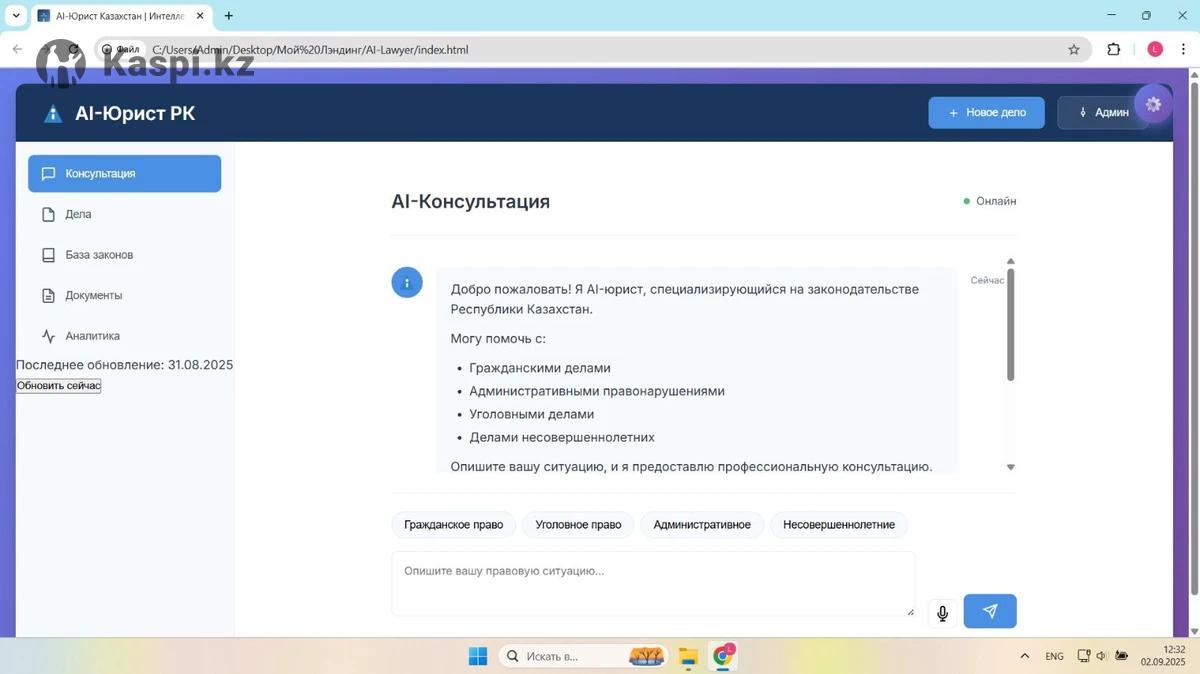Open the Консультация sidebar section
Screen dimensions: 1200x674
(124, 174)
